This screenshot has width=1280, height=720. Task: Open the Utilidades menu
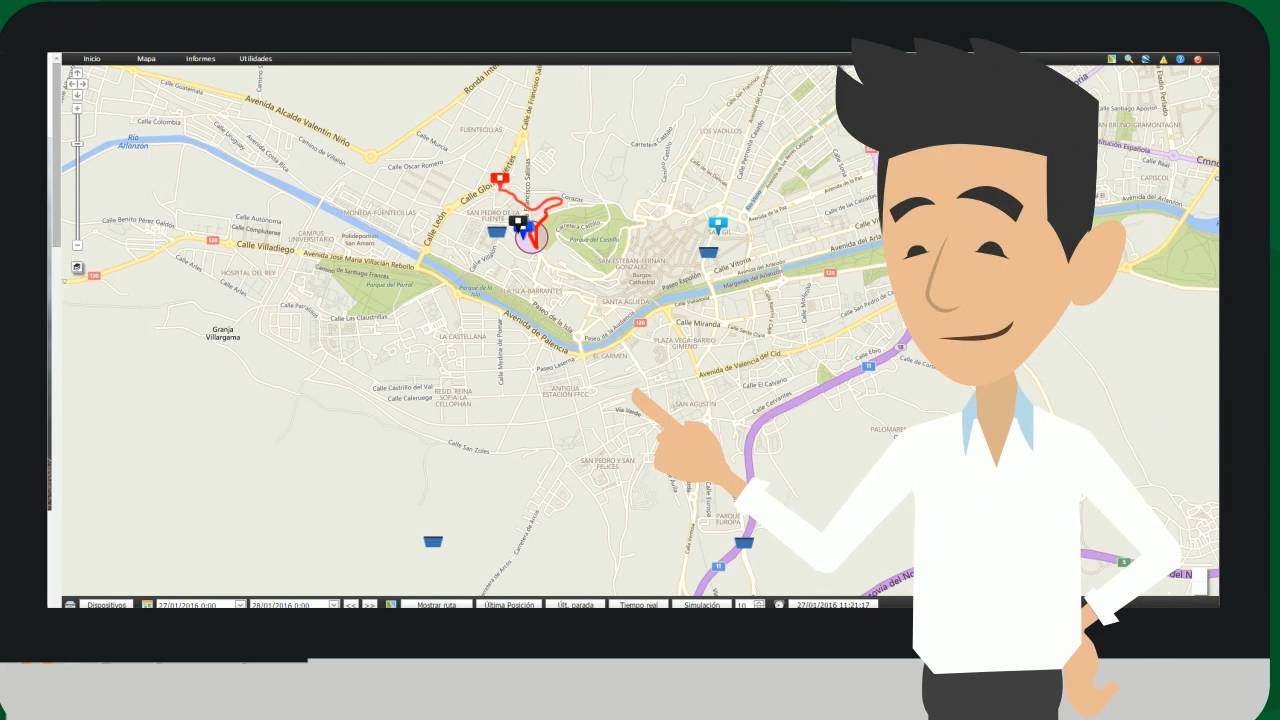coord(255,59)
